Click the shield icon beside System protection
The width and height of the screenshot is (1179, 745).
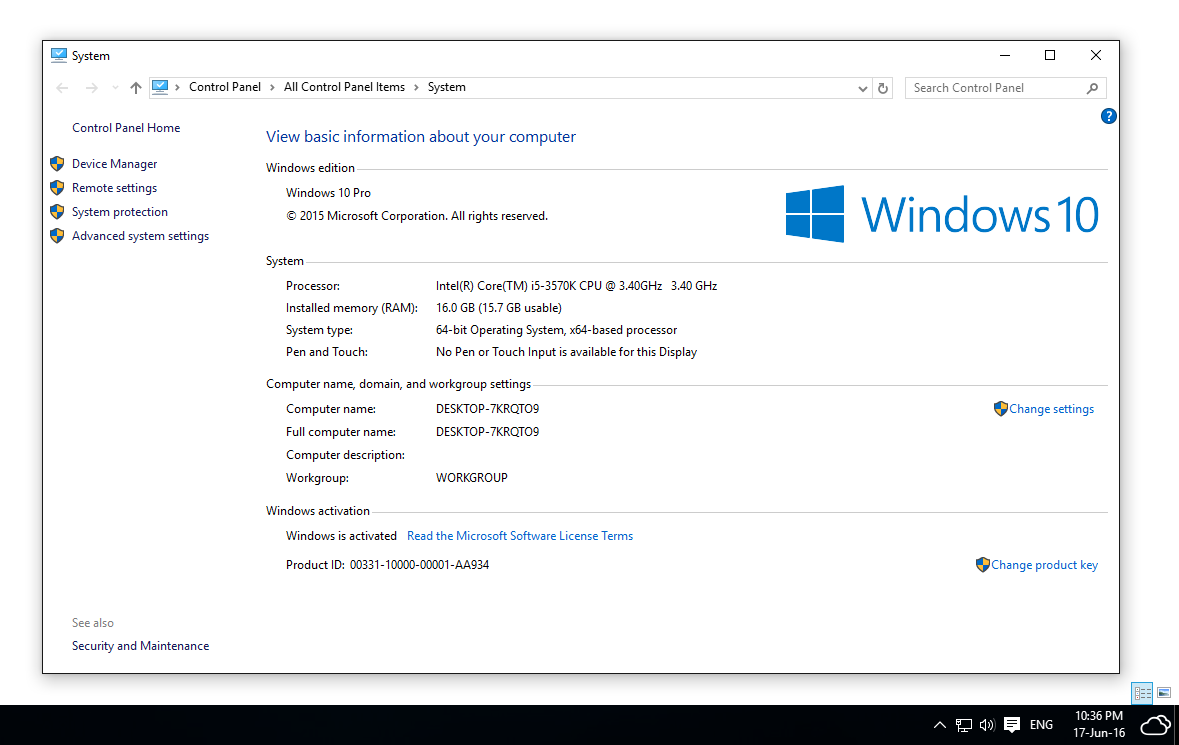coord(57,212)
